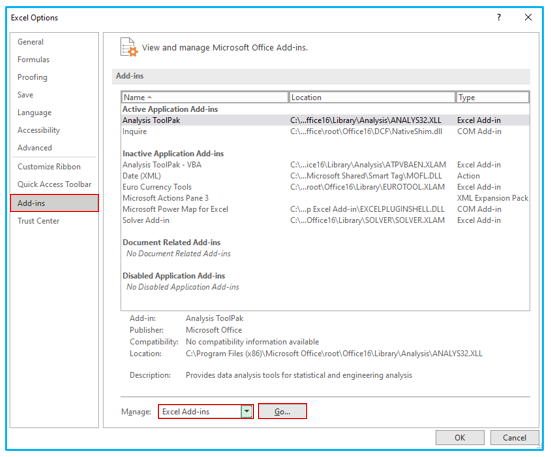
Task: Select the Add-ins category
Action: 54,203
